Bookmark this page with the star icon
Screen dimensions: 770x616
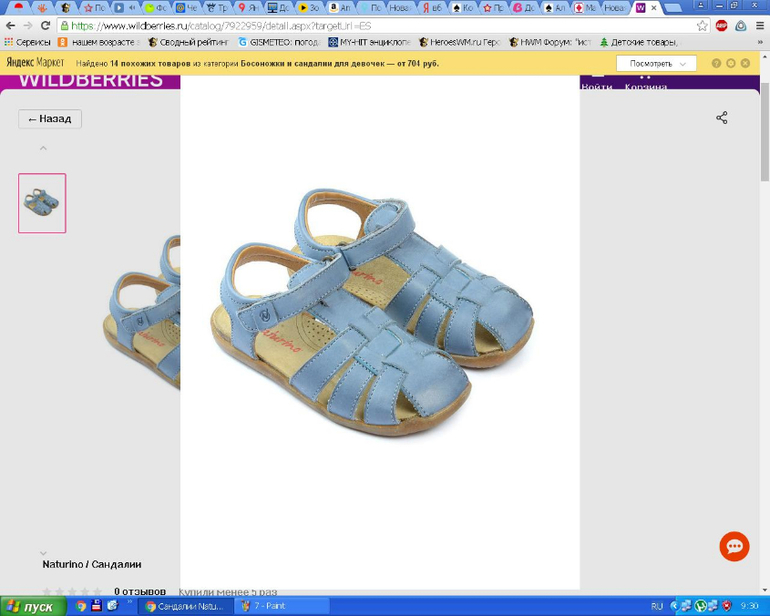pyautogui.click(x=702, y=26)
